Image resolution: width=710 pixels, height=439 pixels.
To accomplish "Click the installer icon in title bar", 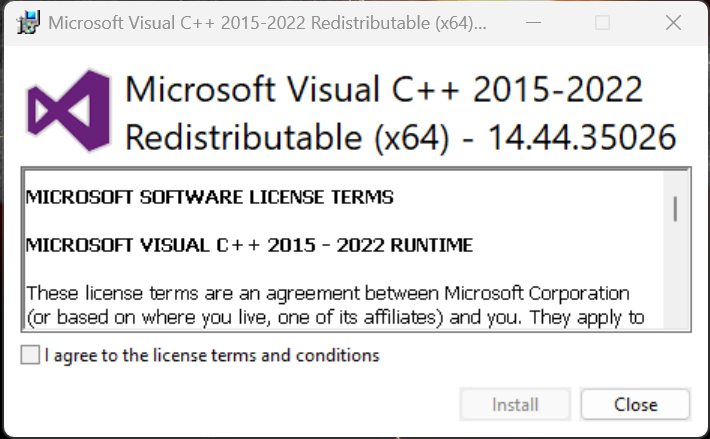I will point(28,22).
